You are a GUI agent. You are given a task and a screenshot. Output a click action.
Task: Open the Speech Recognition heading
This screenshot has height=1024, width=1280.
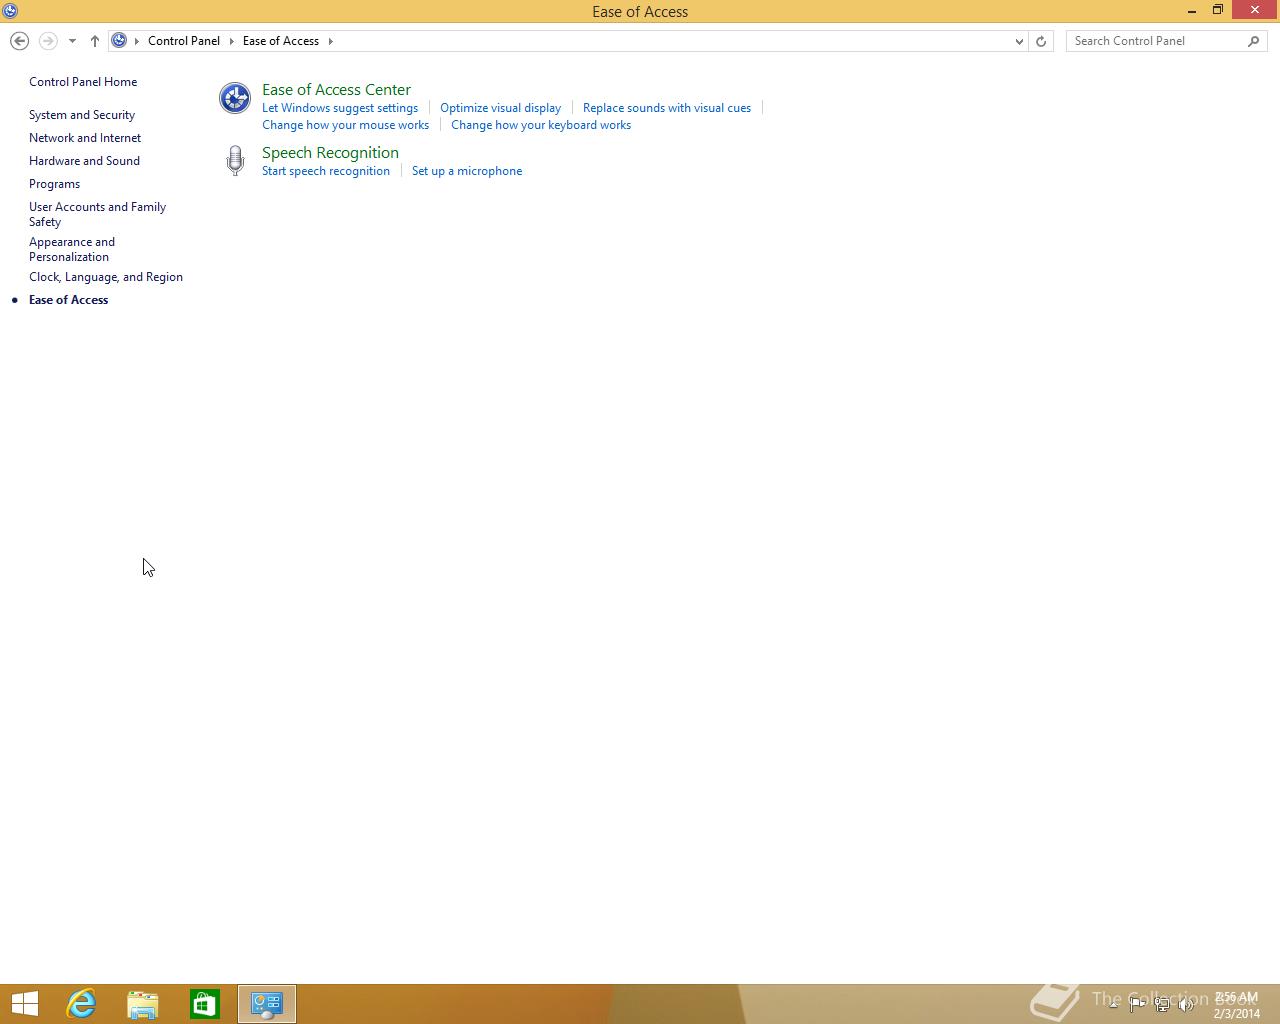pyautogui.click(x=330, y=153)
